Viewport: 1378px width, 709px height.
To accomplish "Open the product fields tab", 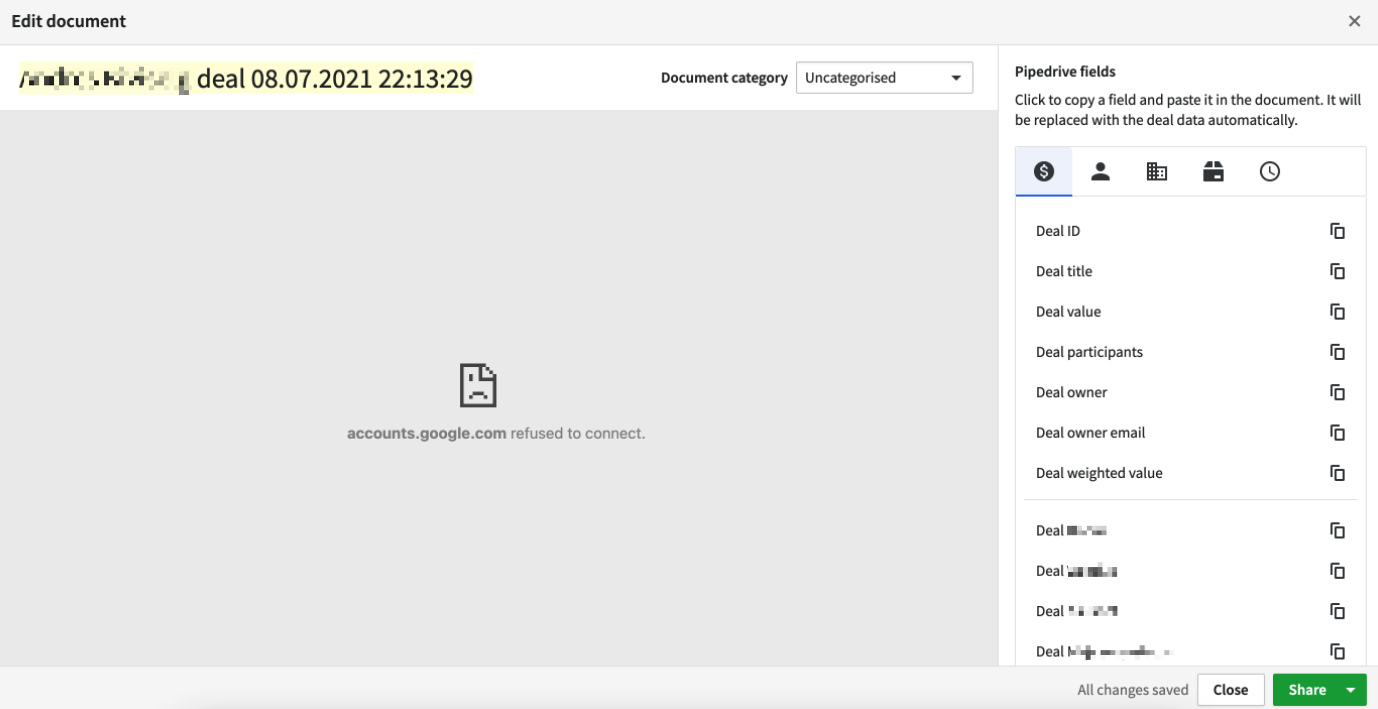I will [x=1213, y=170].
